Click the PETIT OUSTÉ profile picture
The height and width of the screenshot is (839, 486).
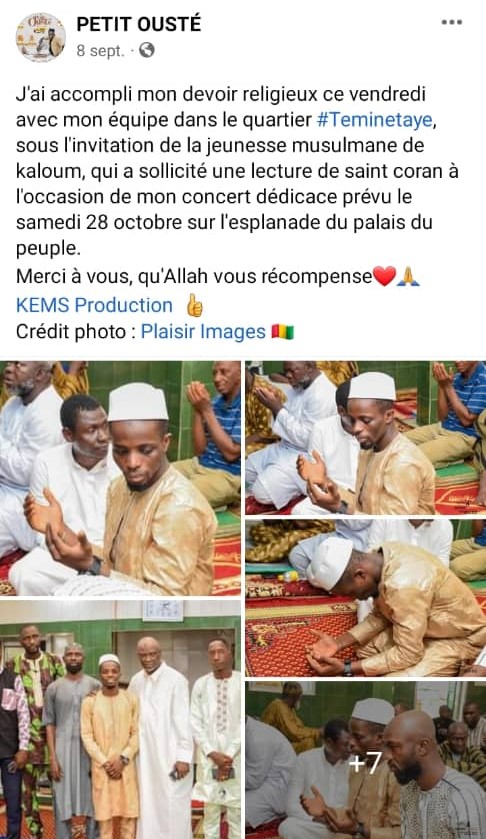pyautogui.click(x=40, y=37)
